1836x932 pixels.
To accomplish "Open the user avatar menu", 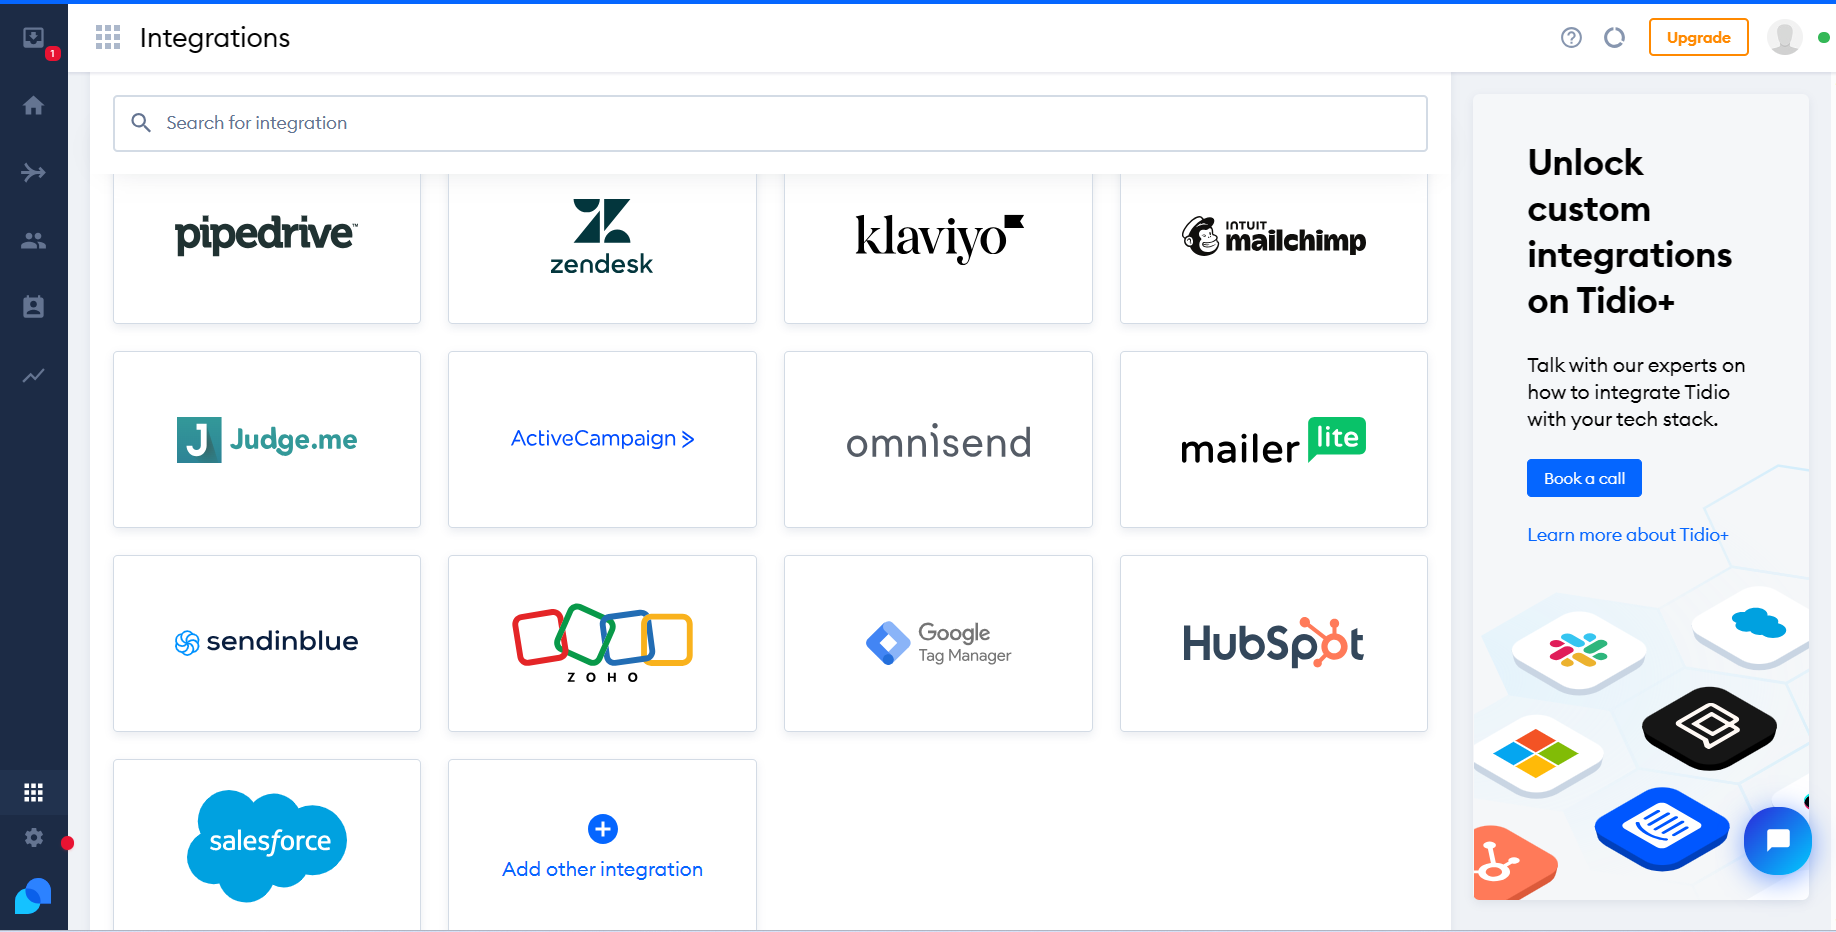I will point(1784,38).
